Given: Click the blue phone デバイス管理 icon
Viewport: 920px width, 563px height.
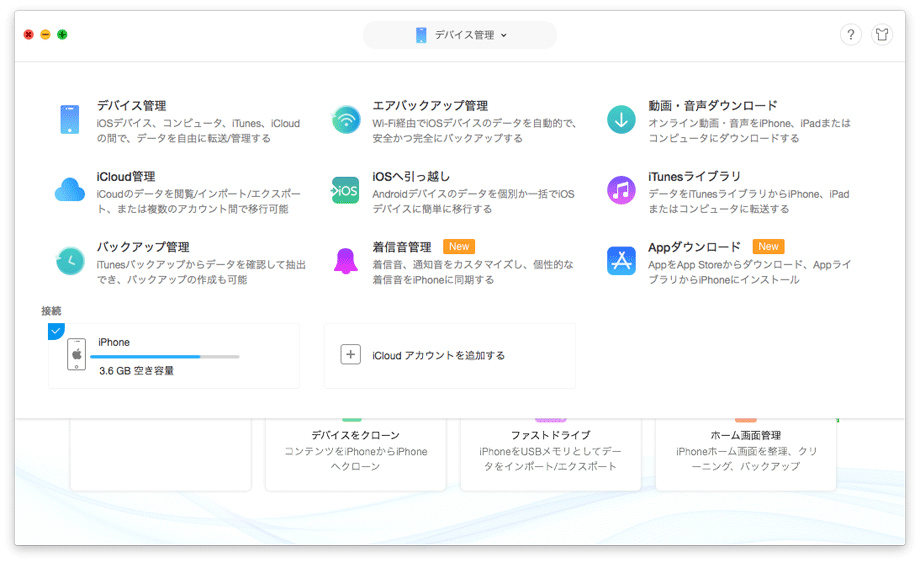Looking at the screenshot, I should pos(70,120).
